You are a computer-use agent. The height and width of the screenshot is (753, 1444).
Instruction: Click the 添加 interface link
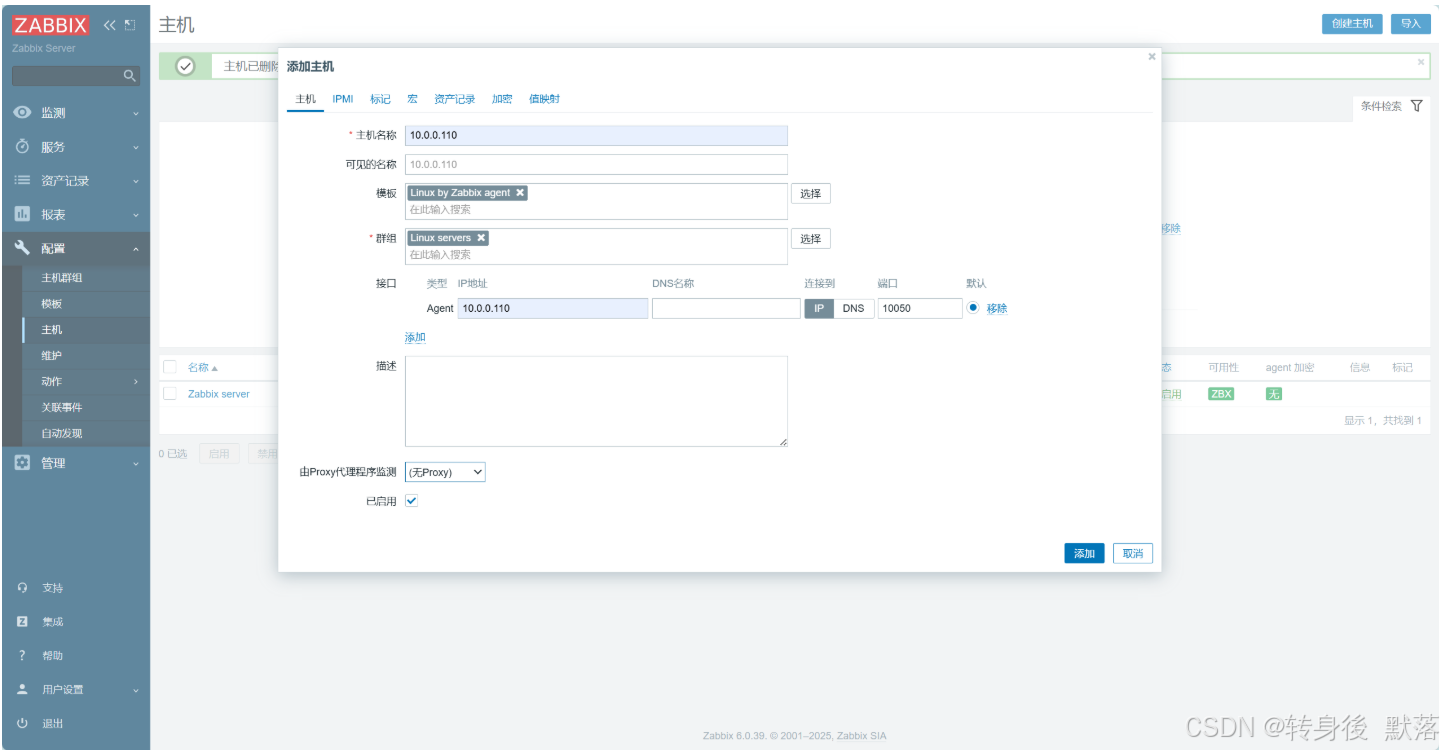pyautogui.click(x=415, y=337)
